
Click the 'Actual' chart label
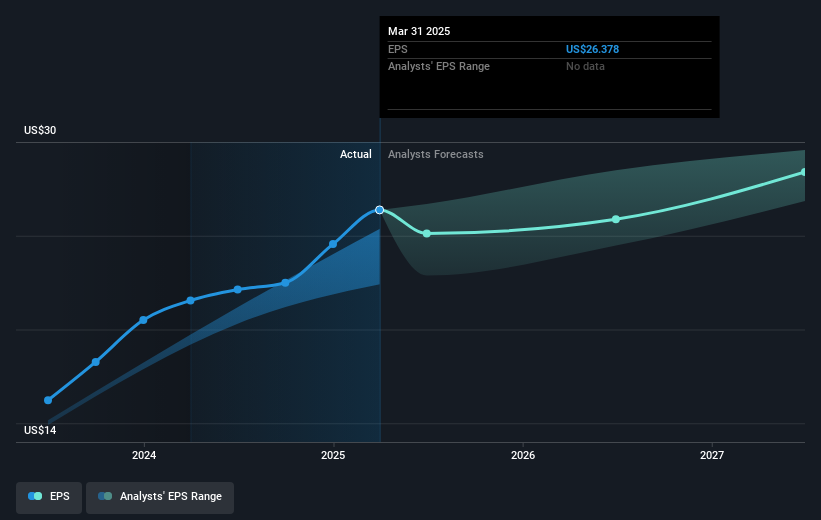pyautogui.click(x=356, y=154)
